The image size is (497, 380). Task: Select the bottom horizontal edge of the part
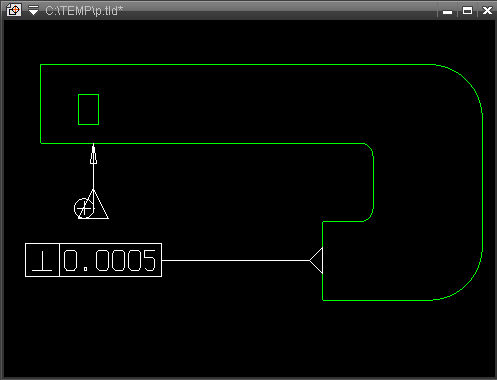tap(378, 300)
